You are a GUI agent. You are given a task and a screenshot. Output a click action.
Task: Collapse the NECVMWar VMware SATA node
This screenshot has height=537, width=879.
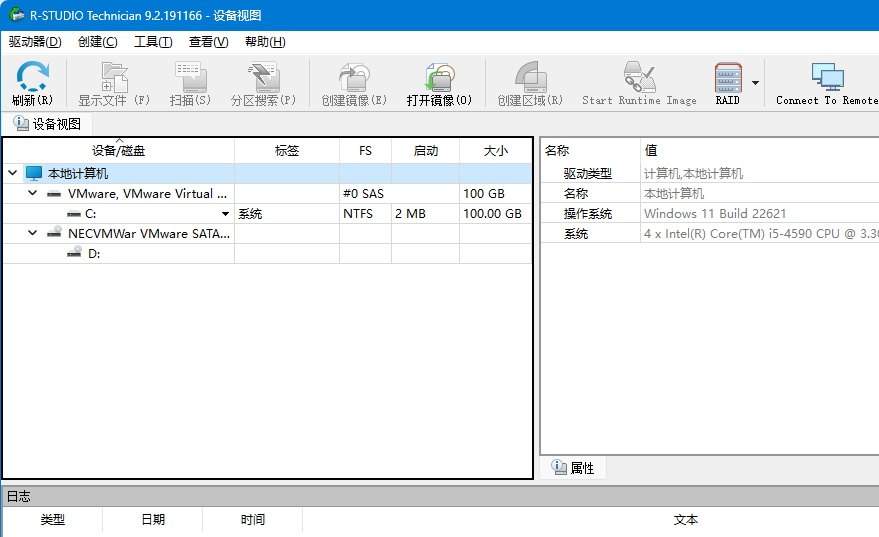(x=33, y=233)
